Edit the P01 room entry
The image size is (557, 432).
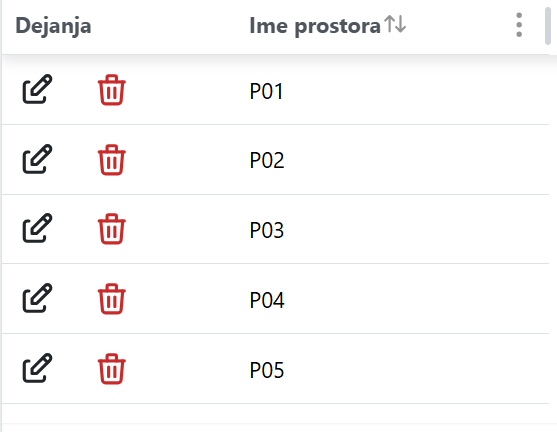tap(37, 89)
